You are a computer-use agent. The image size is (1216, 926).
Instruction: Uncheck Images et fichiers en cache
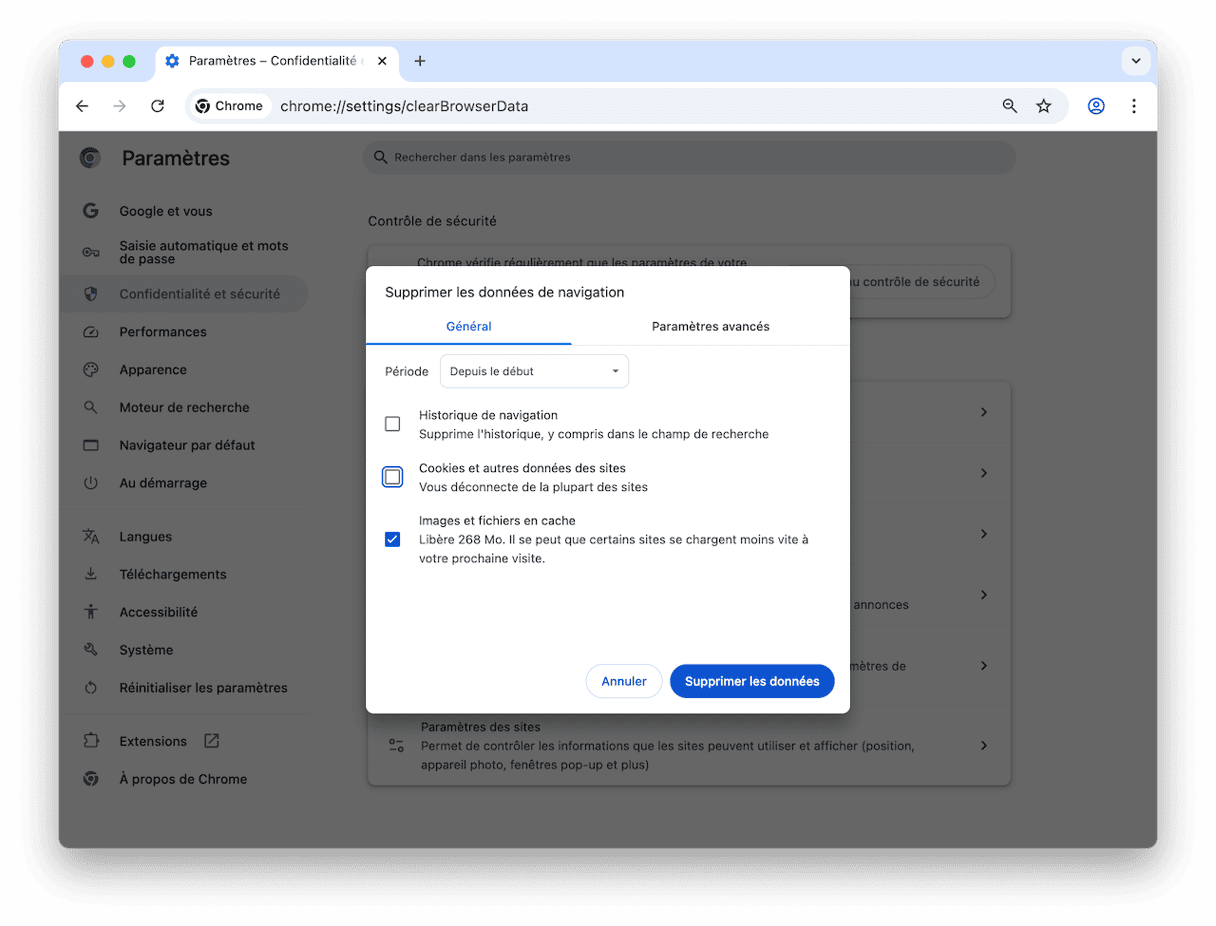tap(393, 539)
